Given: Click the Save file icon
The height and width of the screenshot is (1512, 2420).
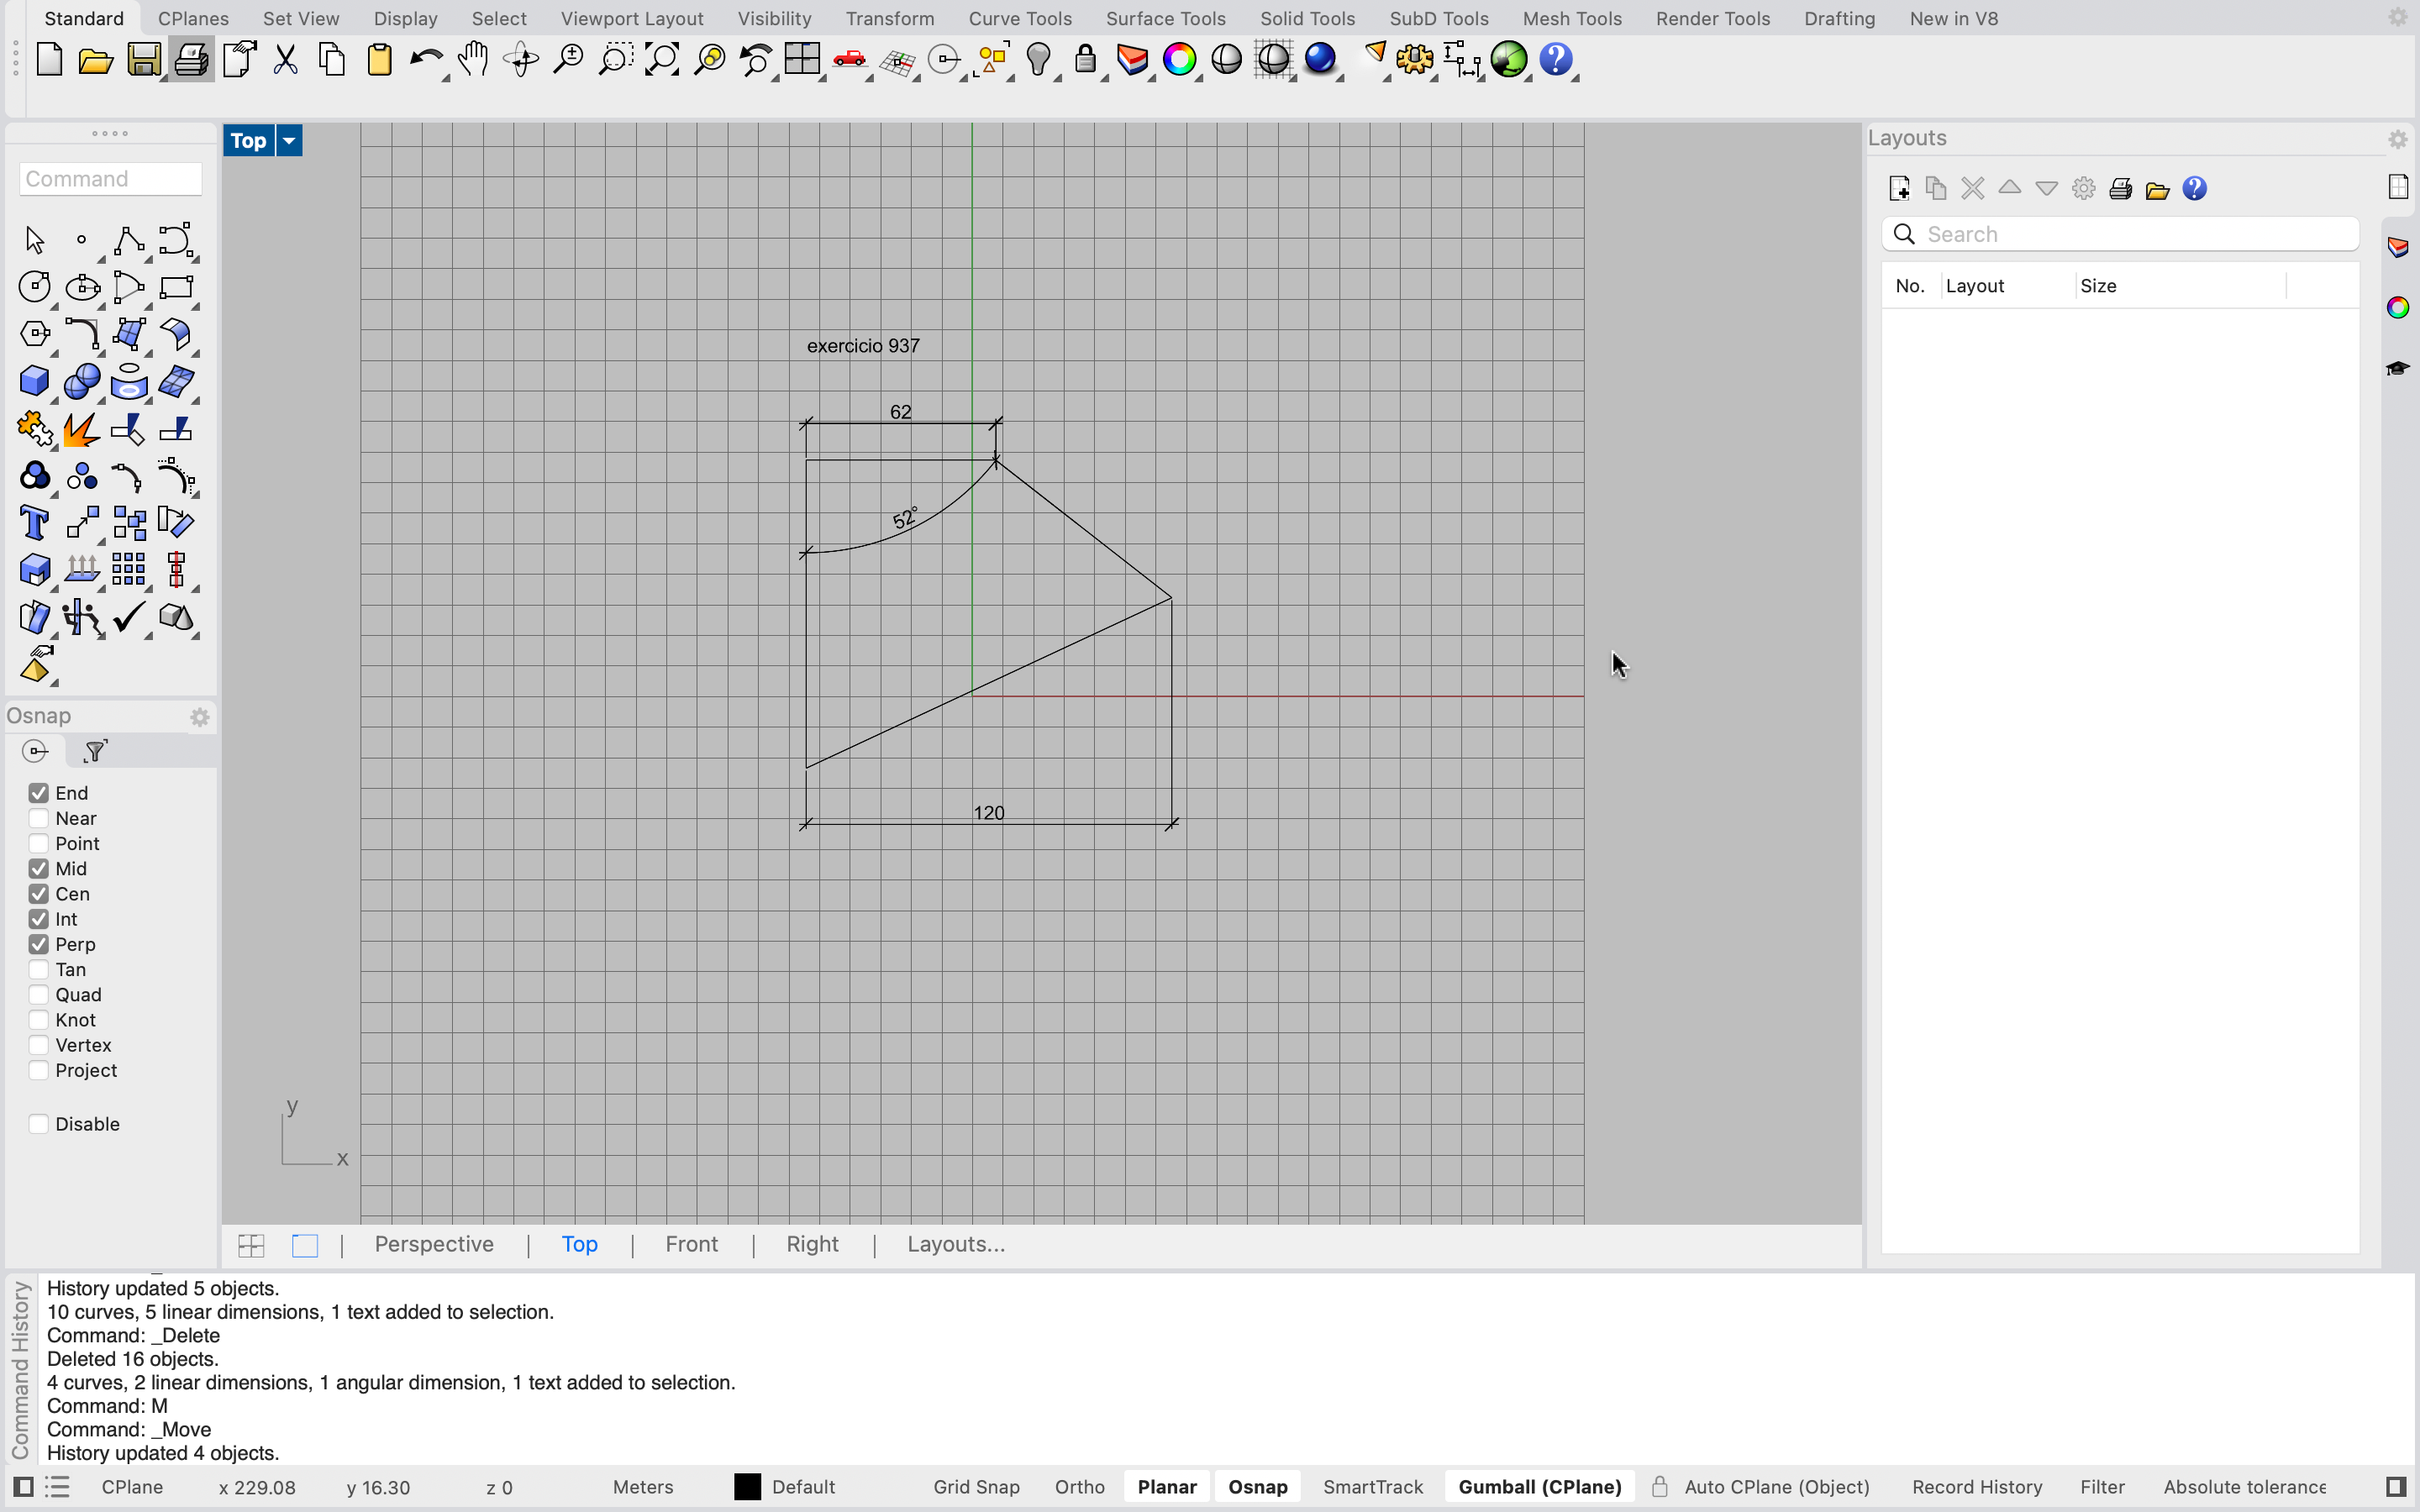Looking at the screenshot, I should click(x=143, y=60).
